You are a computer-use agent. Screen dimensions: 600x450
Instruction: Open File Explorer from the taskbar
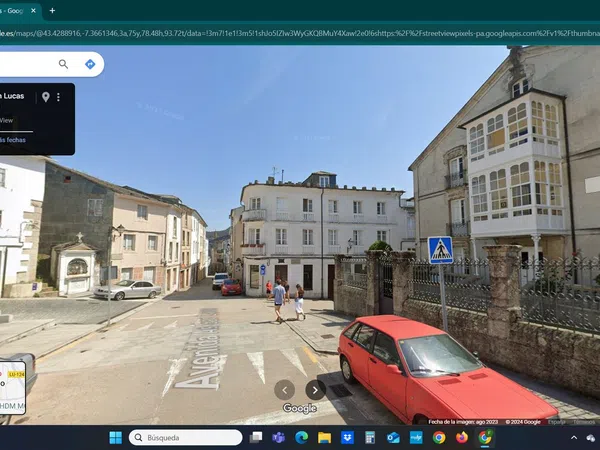tap(324, 438)
